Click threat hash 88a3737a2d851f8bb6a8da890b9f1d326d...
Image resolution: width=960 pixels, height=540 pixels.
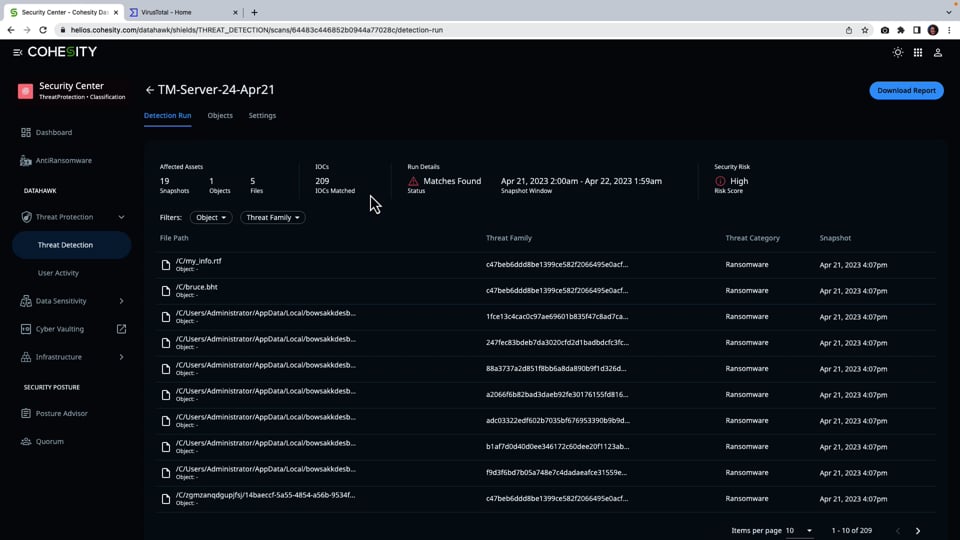556,369
